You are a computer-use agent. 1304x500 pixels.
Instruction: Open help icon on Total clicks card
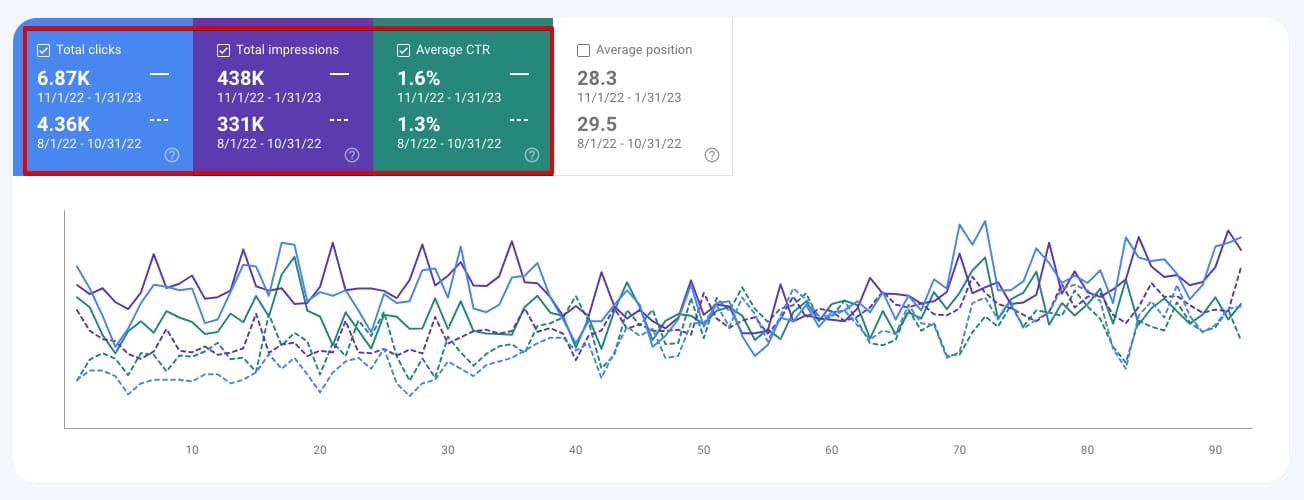point(172,155)
